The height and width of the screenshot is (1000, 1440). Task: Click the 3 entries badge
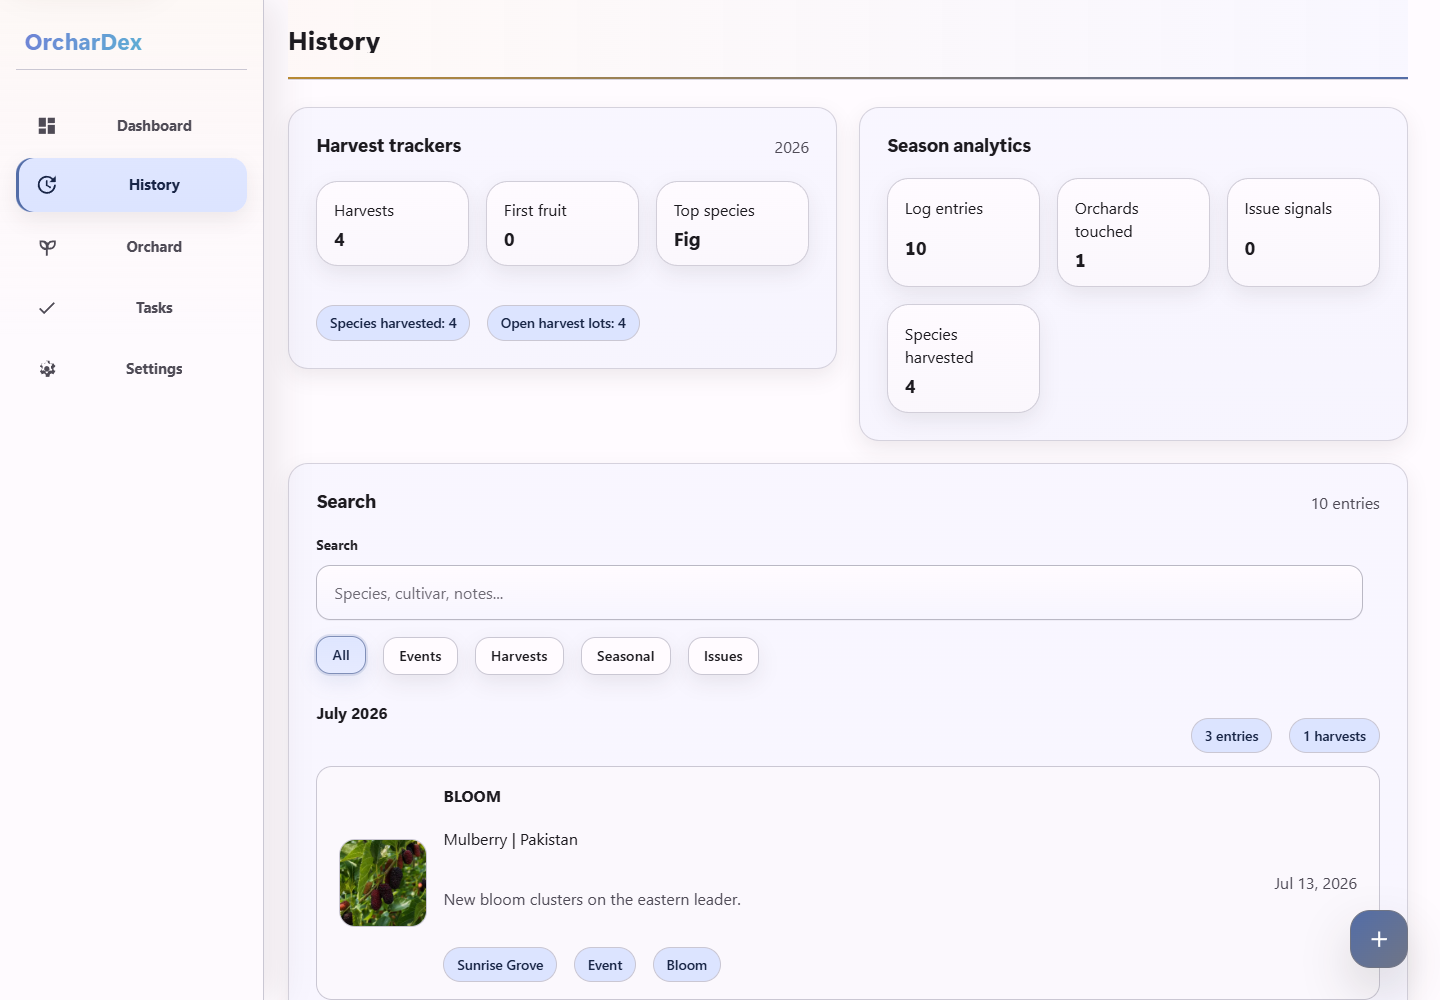(1231, 736)
